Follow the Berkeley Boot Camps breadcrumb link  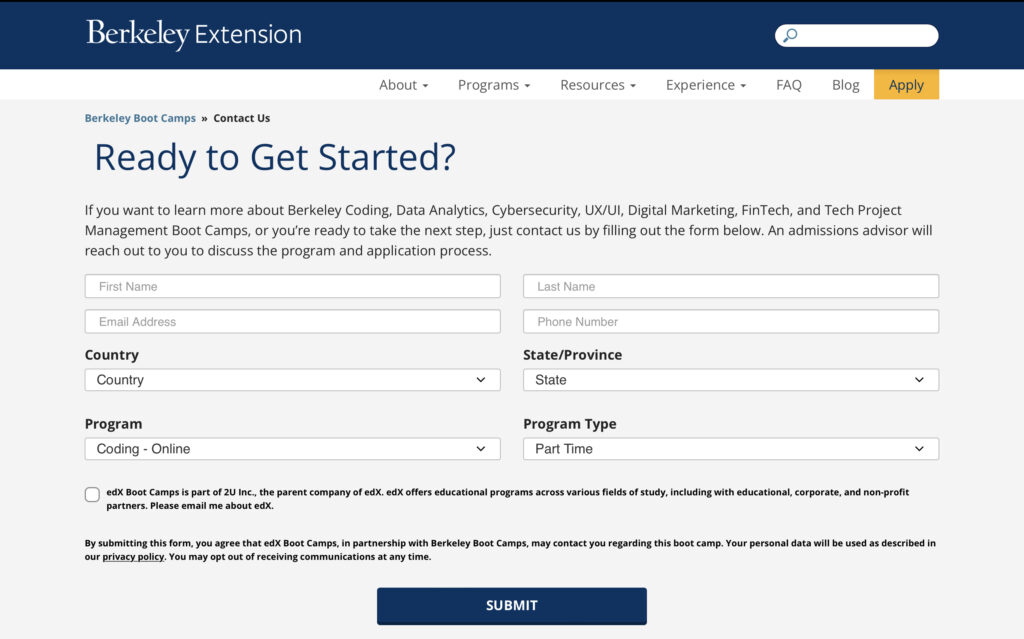[x=140, y=118]
